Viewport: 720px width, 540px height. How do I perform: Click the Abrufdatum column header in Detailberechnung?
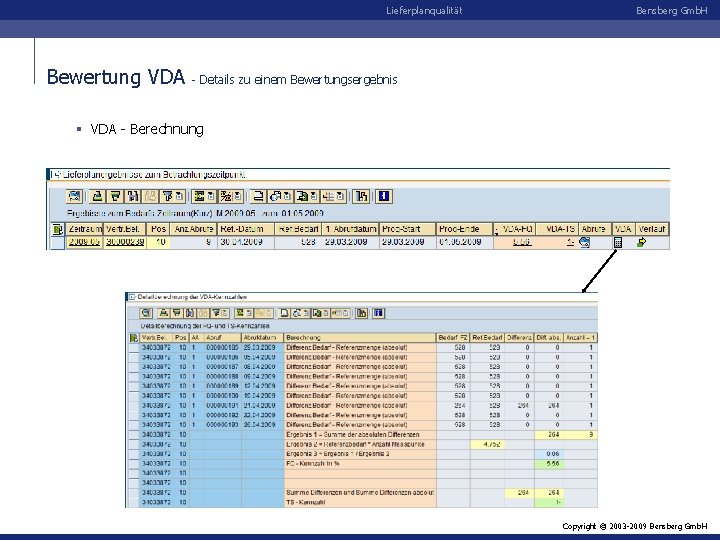click(262, 338)
